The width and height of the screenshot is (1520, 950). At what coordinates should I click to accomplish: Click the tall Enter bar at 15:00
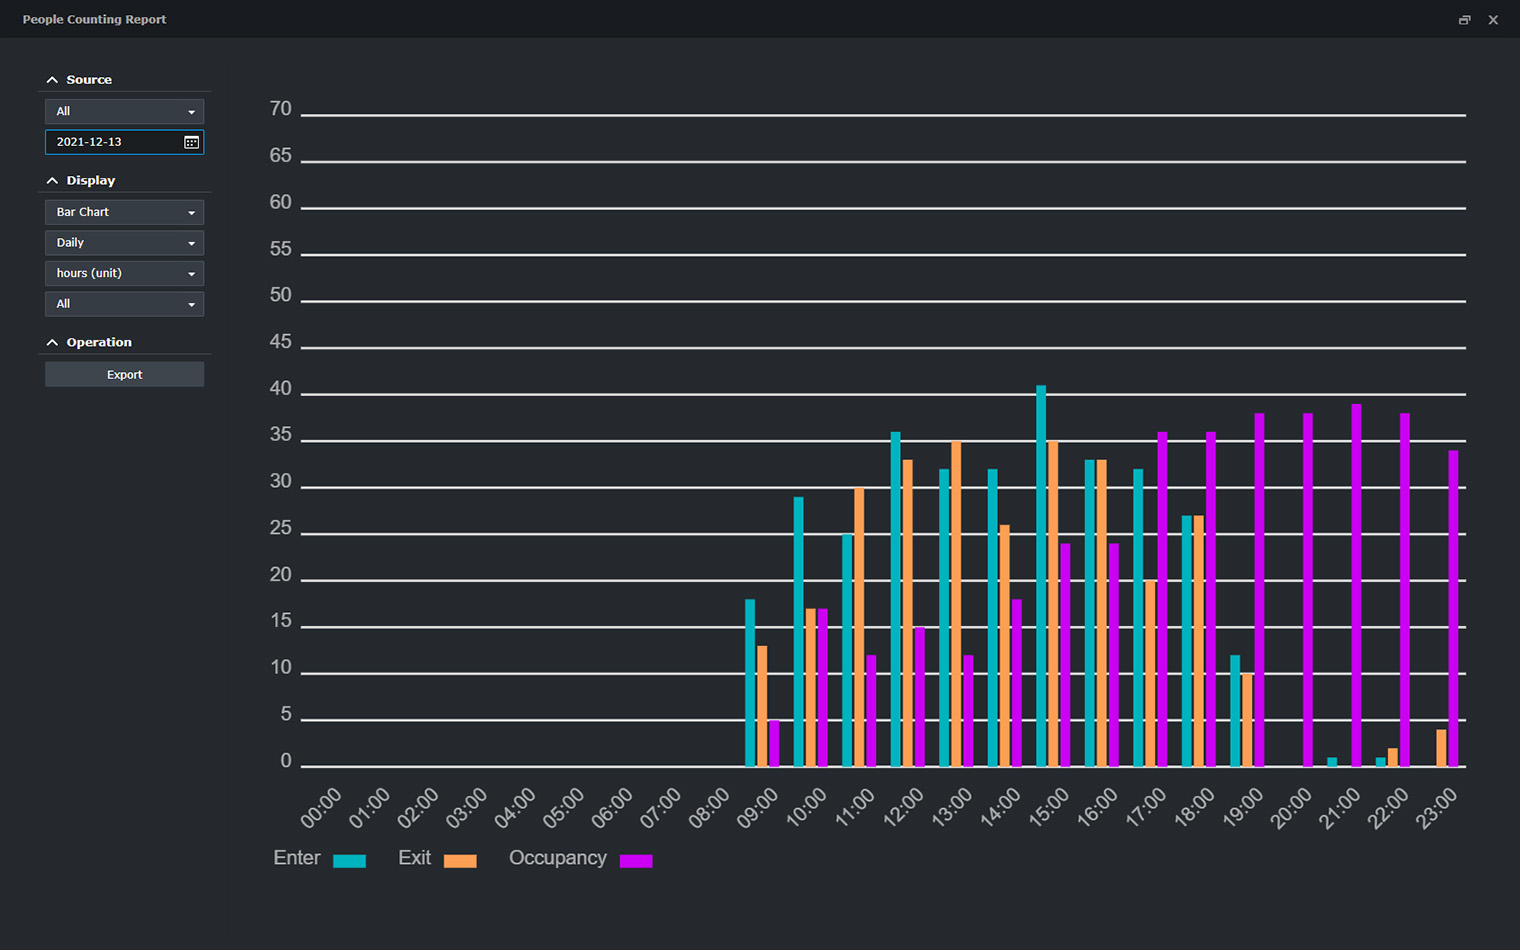pos(1040,570)
